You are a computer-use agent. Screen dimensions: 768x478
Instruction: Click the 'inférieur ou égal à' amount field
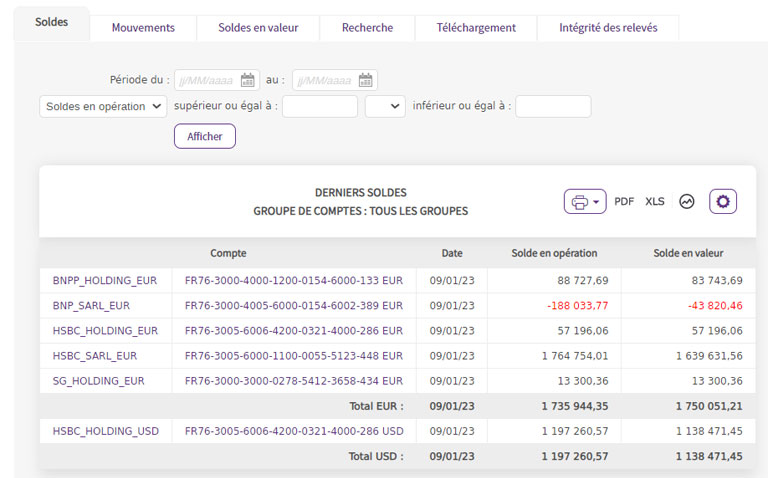pyautogui.click(x=553, y=107)
